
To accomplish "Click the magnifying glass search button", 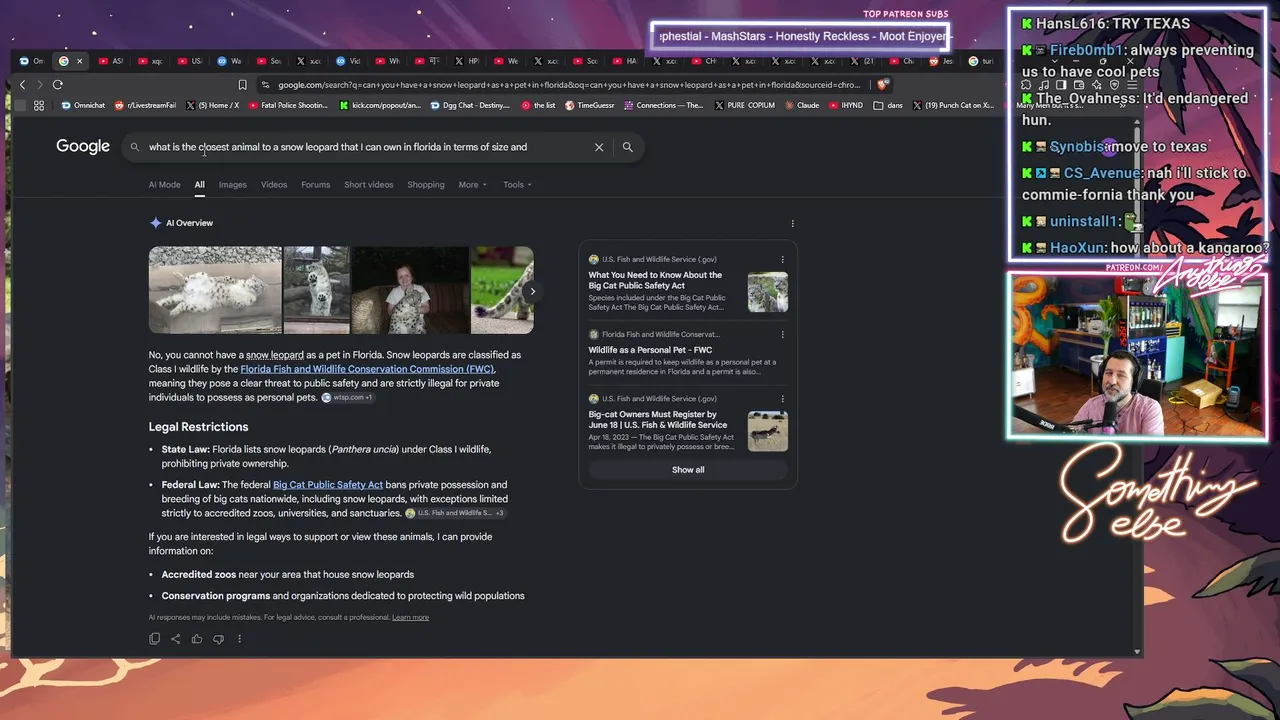I will click(x=627, y=147).
